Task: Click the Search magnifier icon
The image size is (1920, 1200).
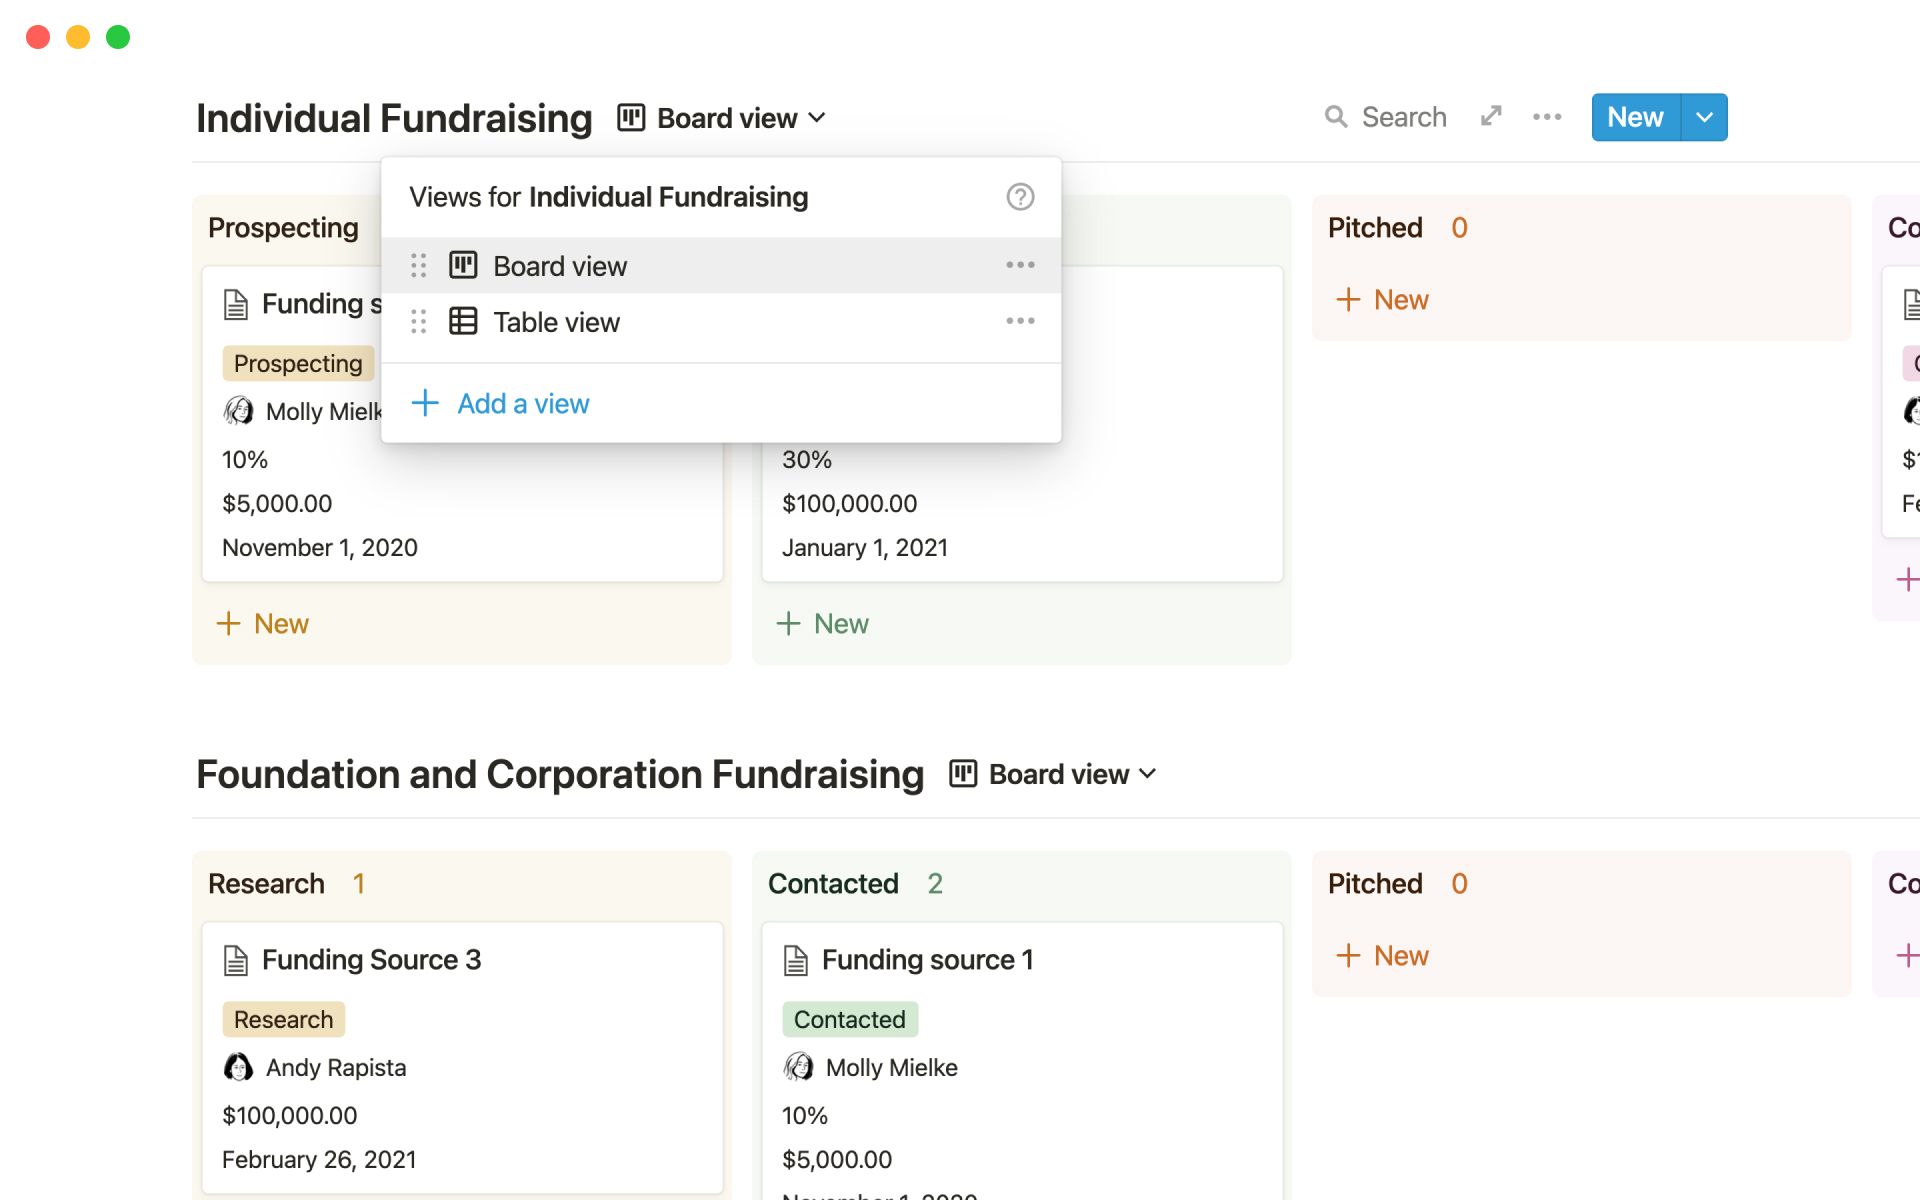Action: click(1335, 117)
